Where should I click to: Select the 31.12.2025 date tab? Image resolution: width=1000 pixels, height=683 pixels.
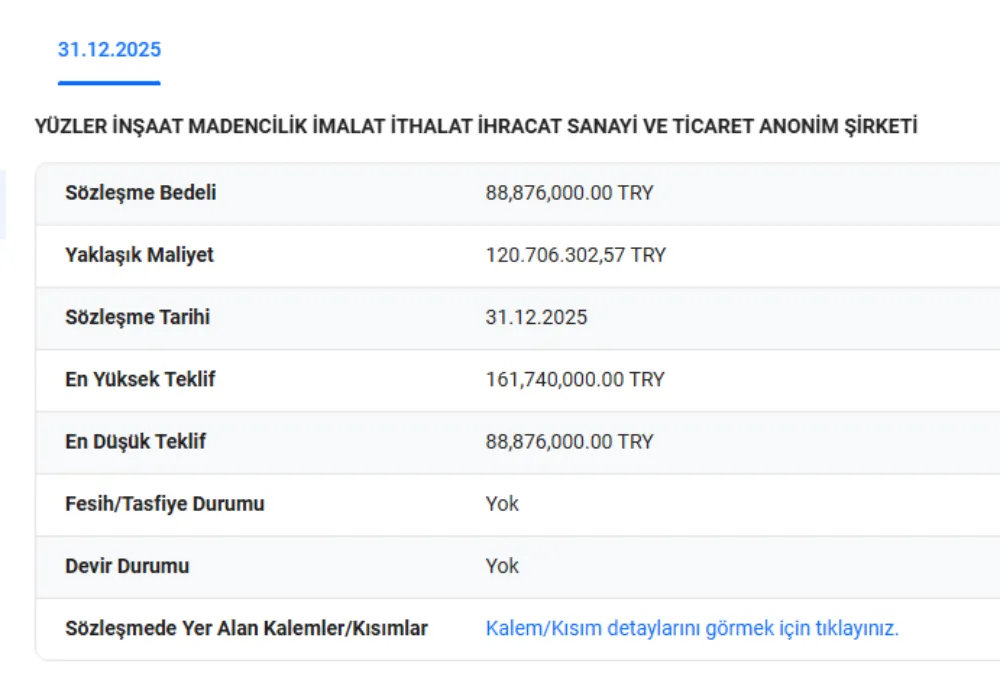109,50
